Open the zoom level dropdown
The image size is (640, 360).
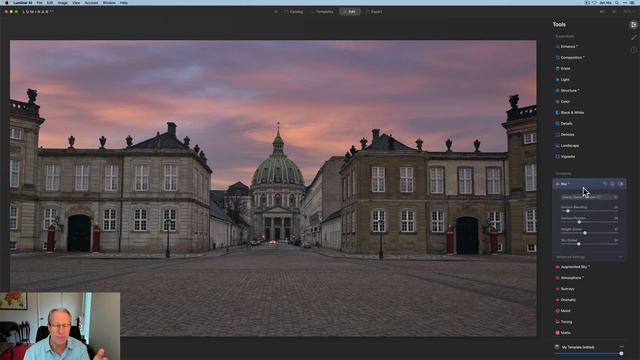point(629,12)
